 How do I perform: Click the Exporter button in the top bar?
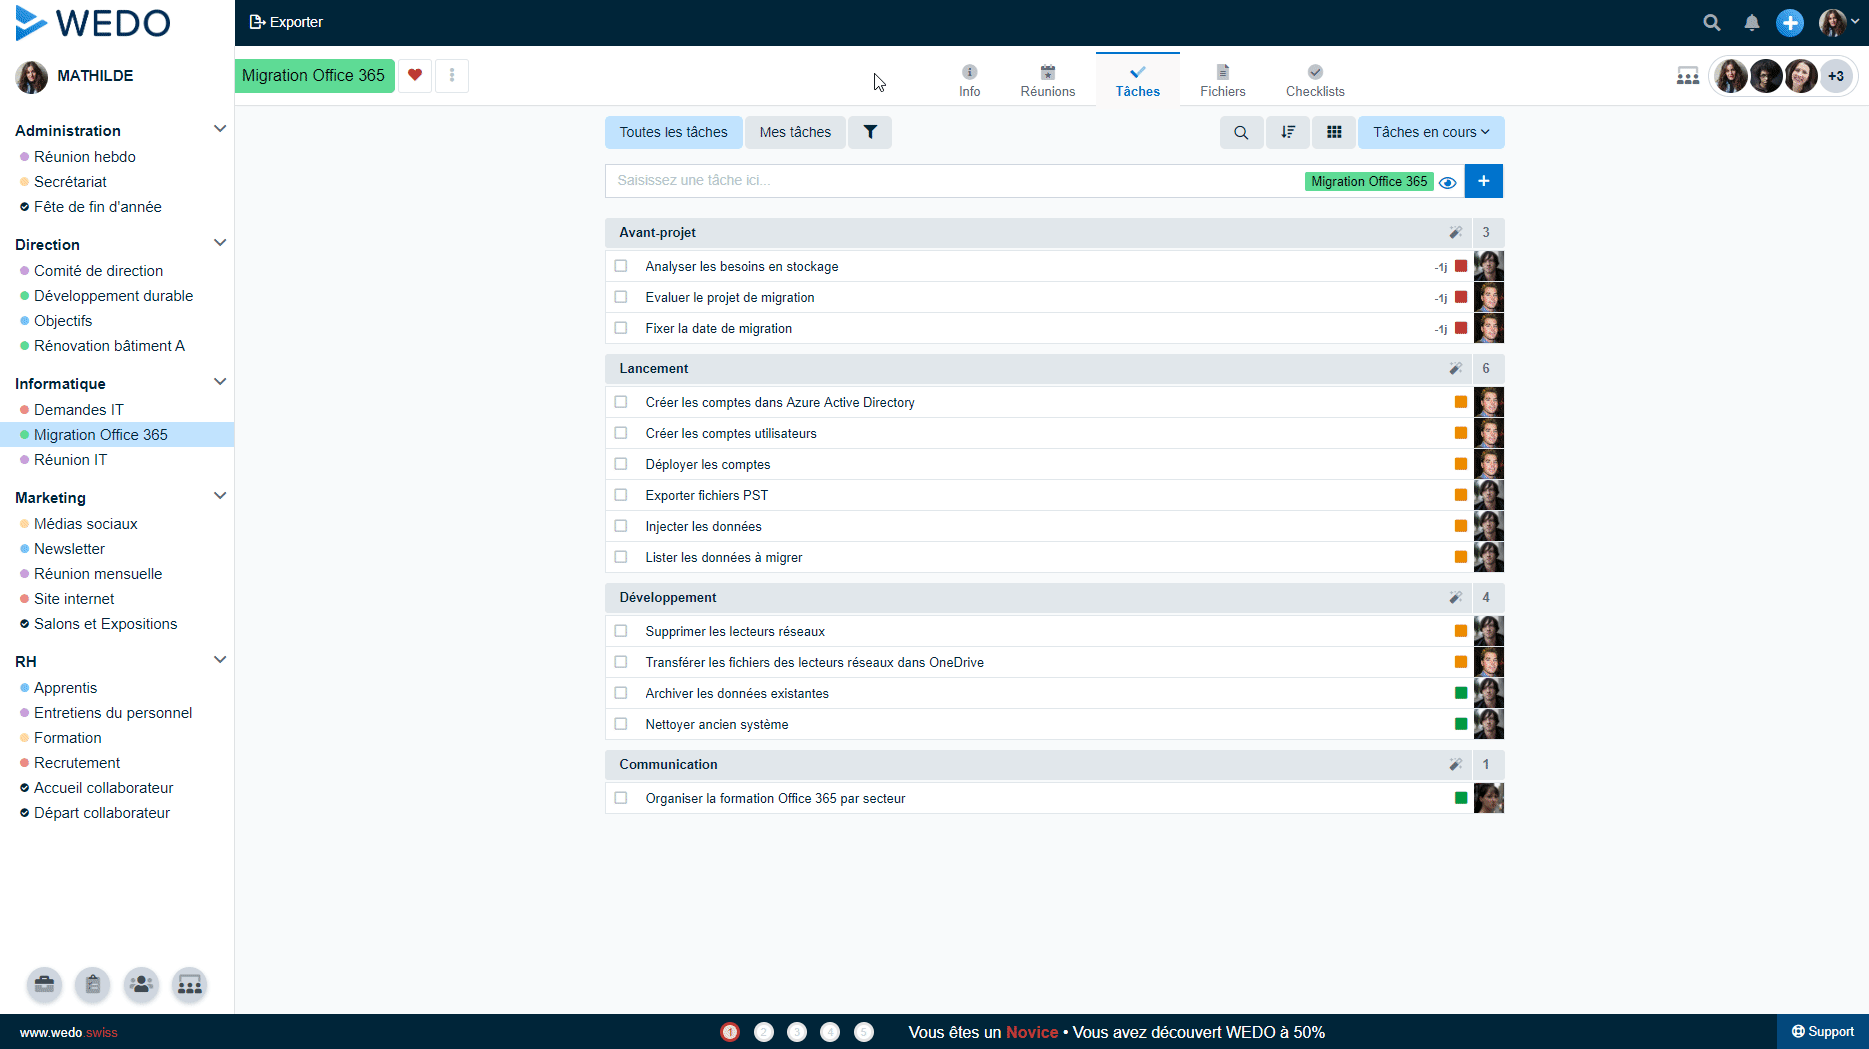(x=286, y=22)
